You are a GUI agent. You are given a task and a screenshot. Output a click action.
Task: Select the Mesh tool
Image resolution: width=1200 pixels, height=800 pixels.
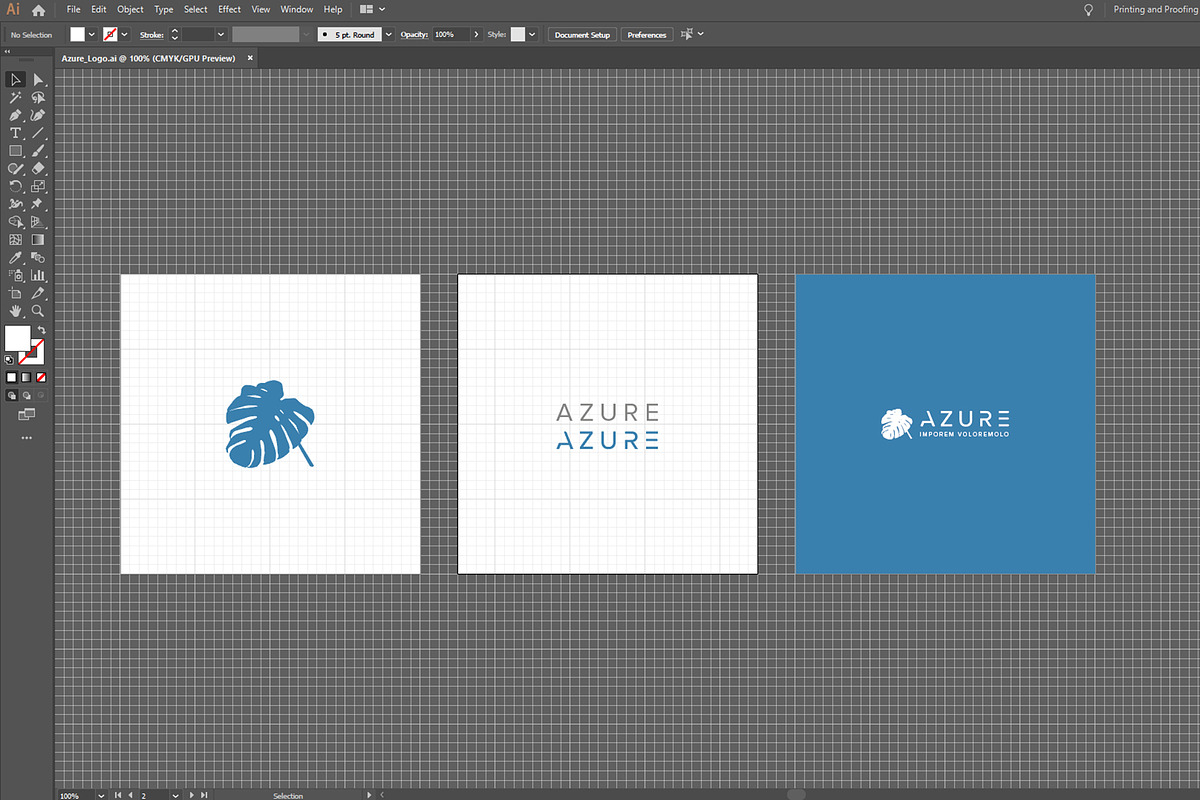click(16, 240)
